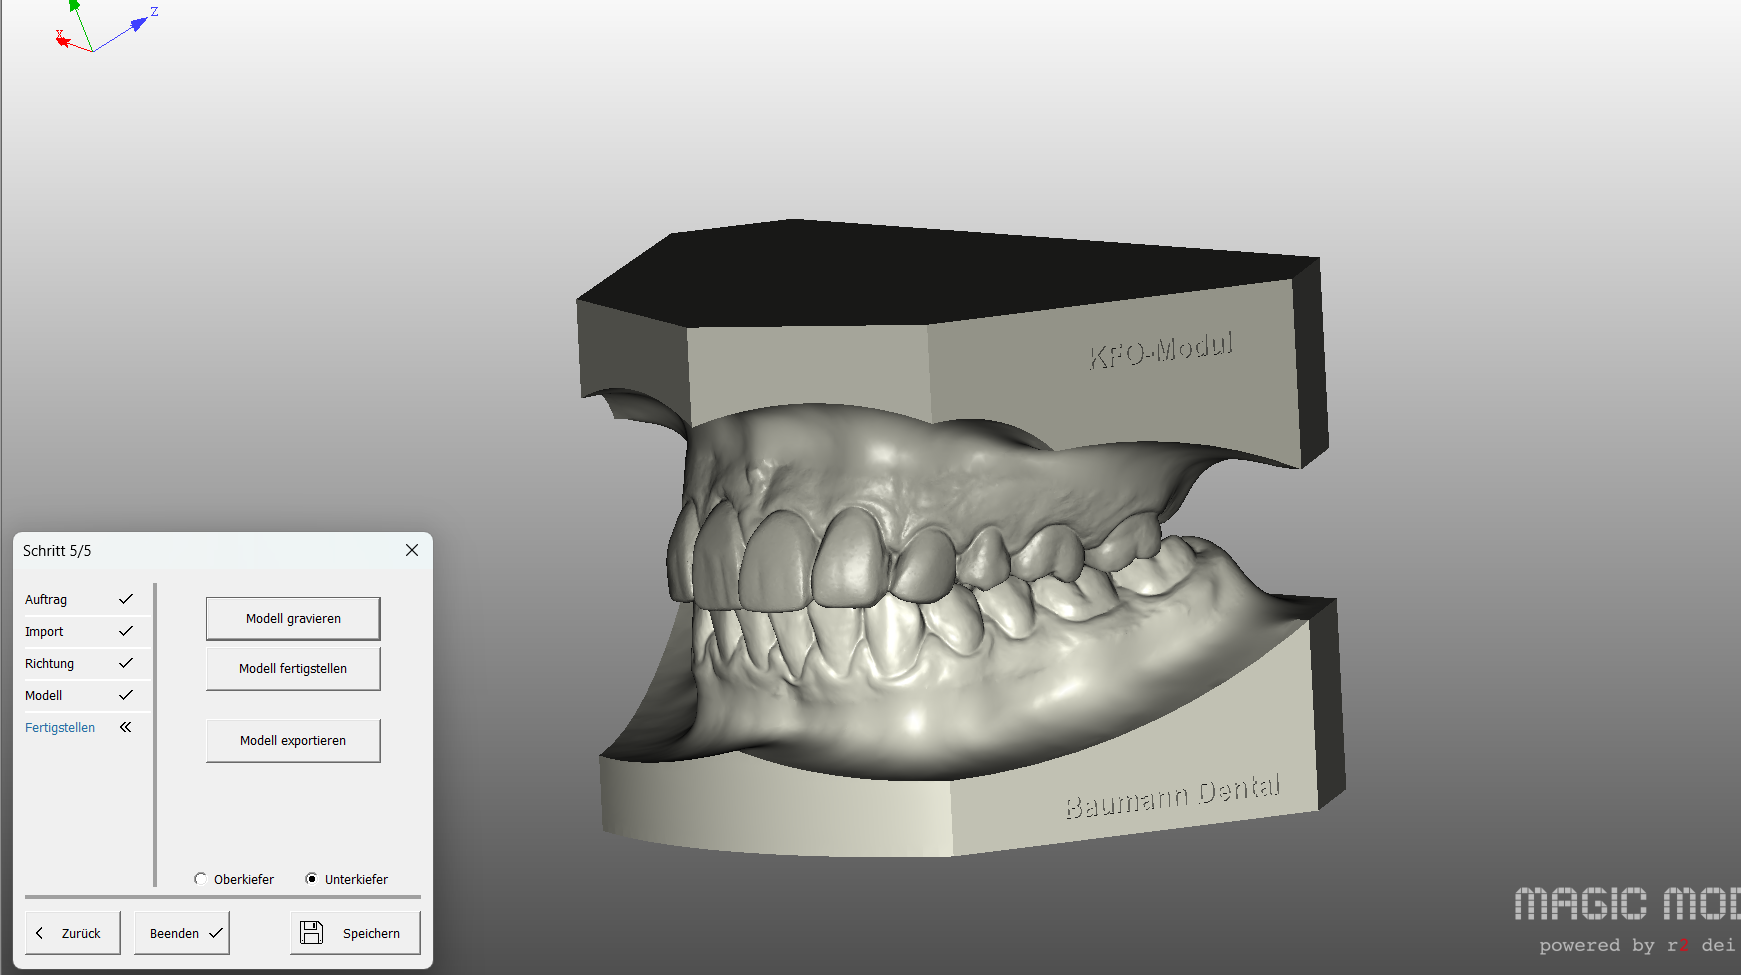Click the KFO-Modul engraving on upper base
This screenshot has width=1741, height=975.
(x=1160, y=351)
